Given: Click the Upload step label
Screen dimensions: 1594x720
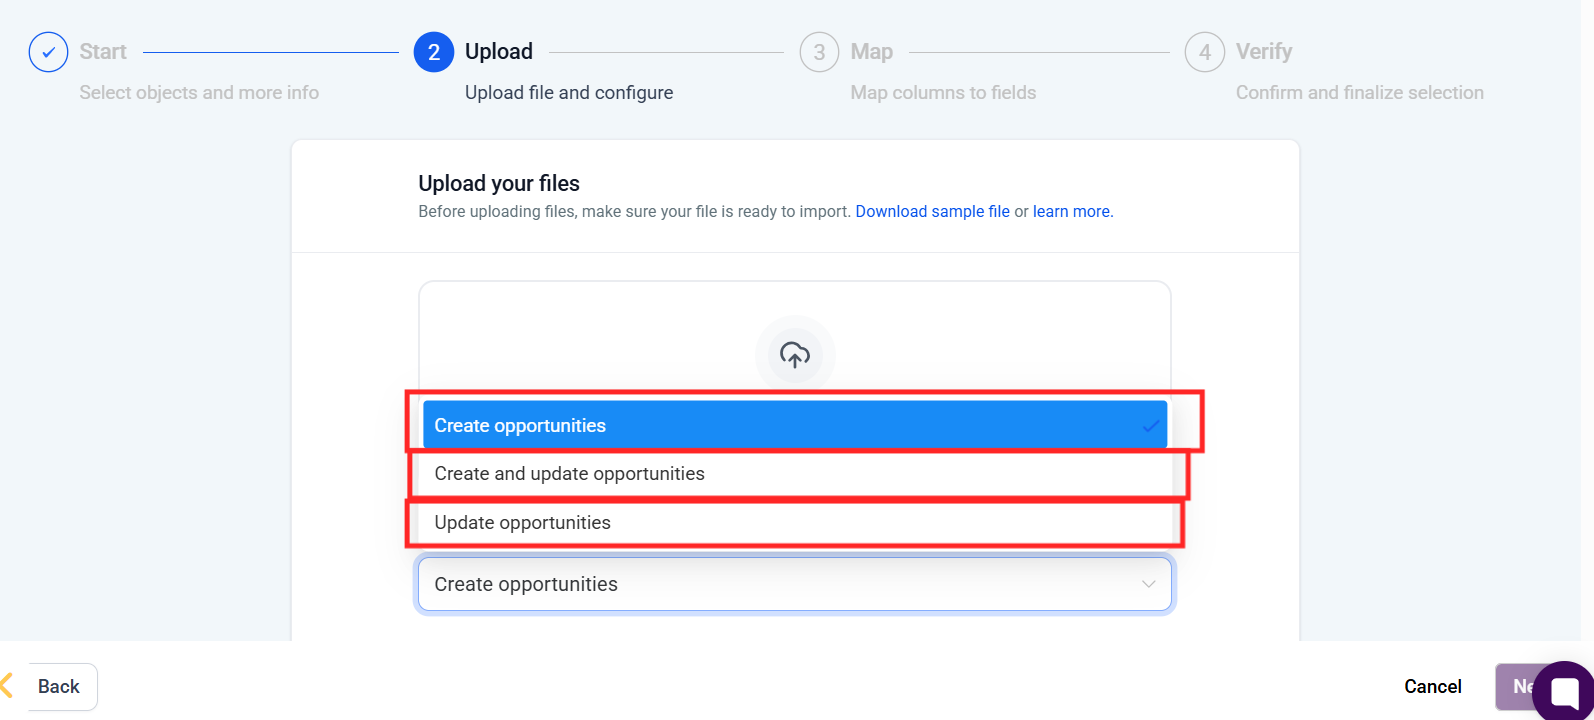Looking at the screenshot, I should pyautogui.click(x=499, y=52).
